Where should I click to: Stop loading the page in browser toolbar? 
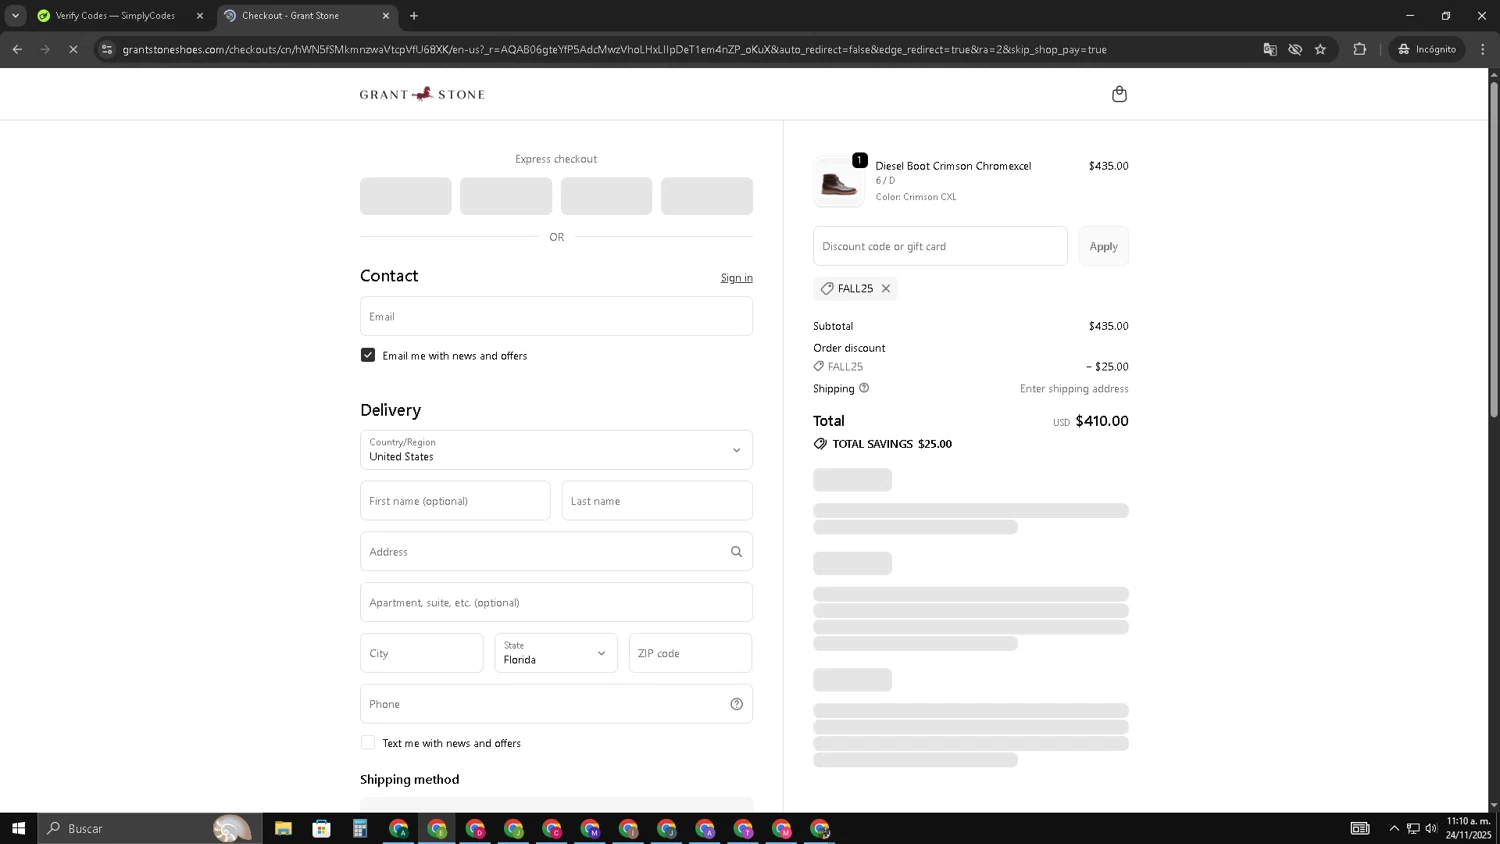[73, 49]
